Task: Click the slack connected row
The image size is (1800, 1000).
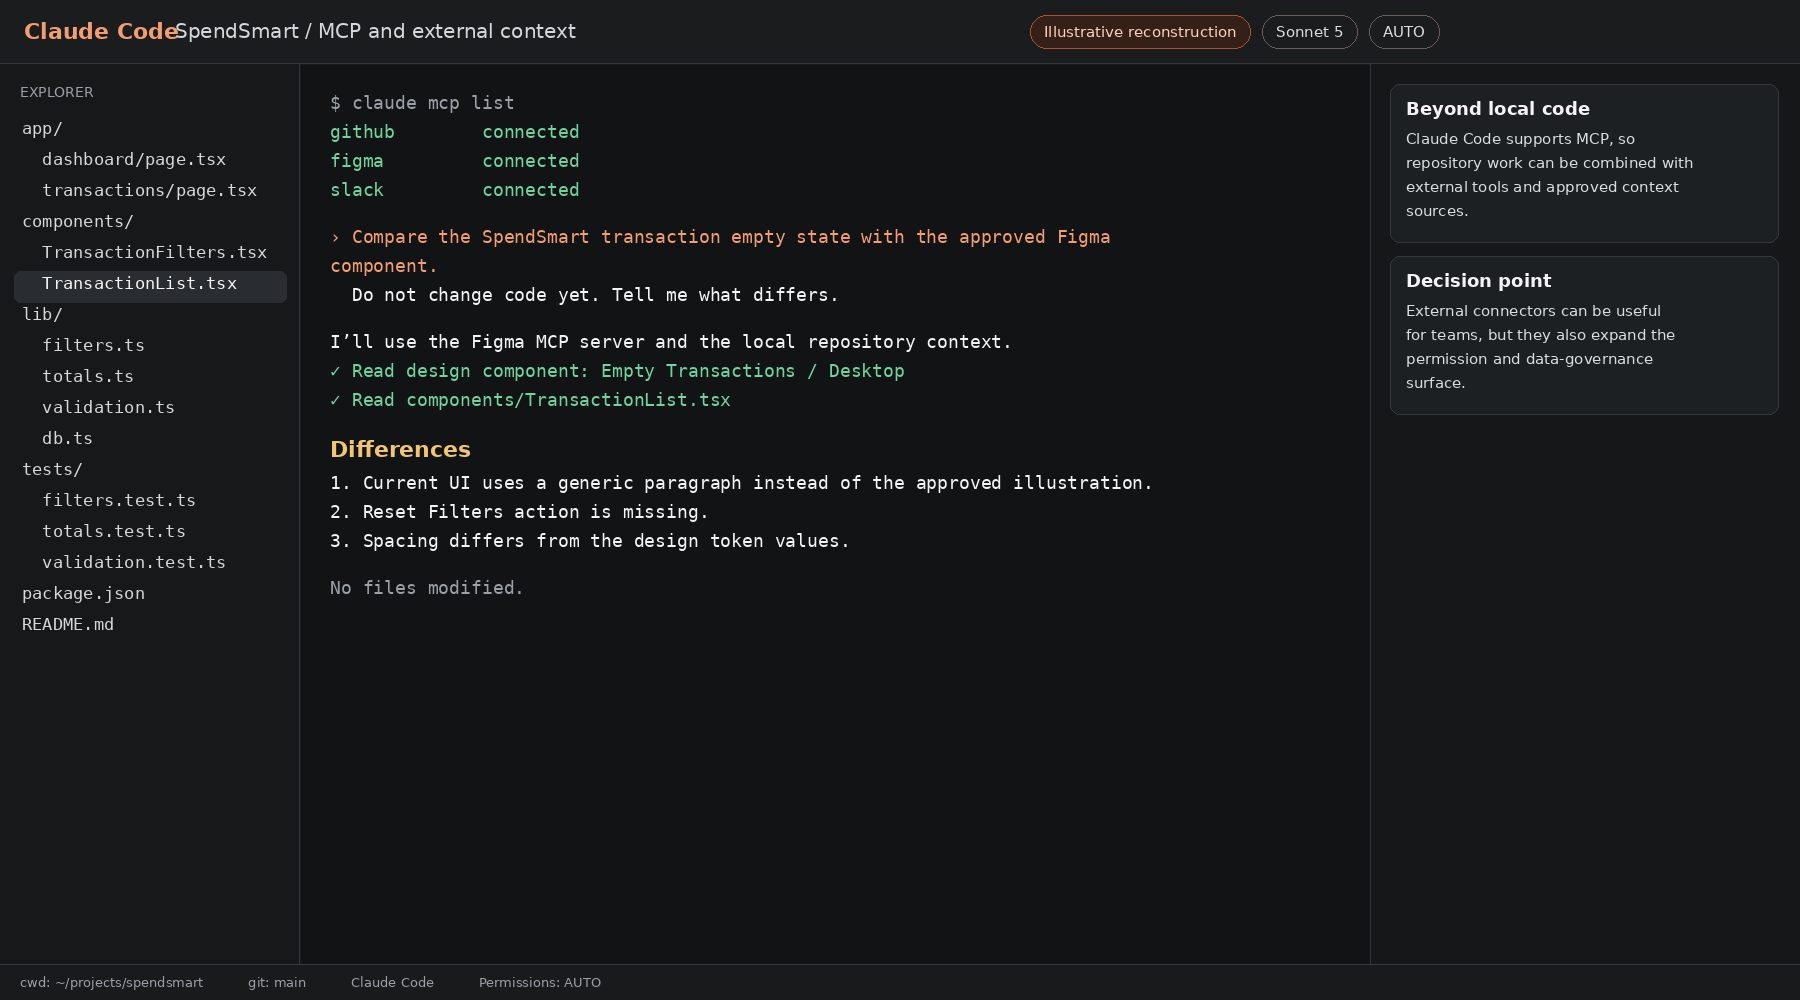Action: coord(455,190)
